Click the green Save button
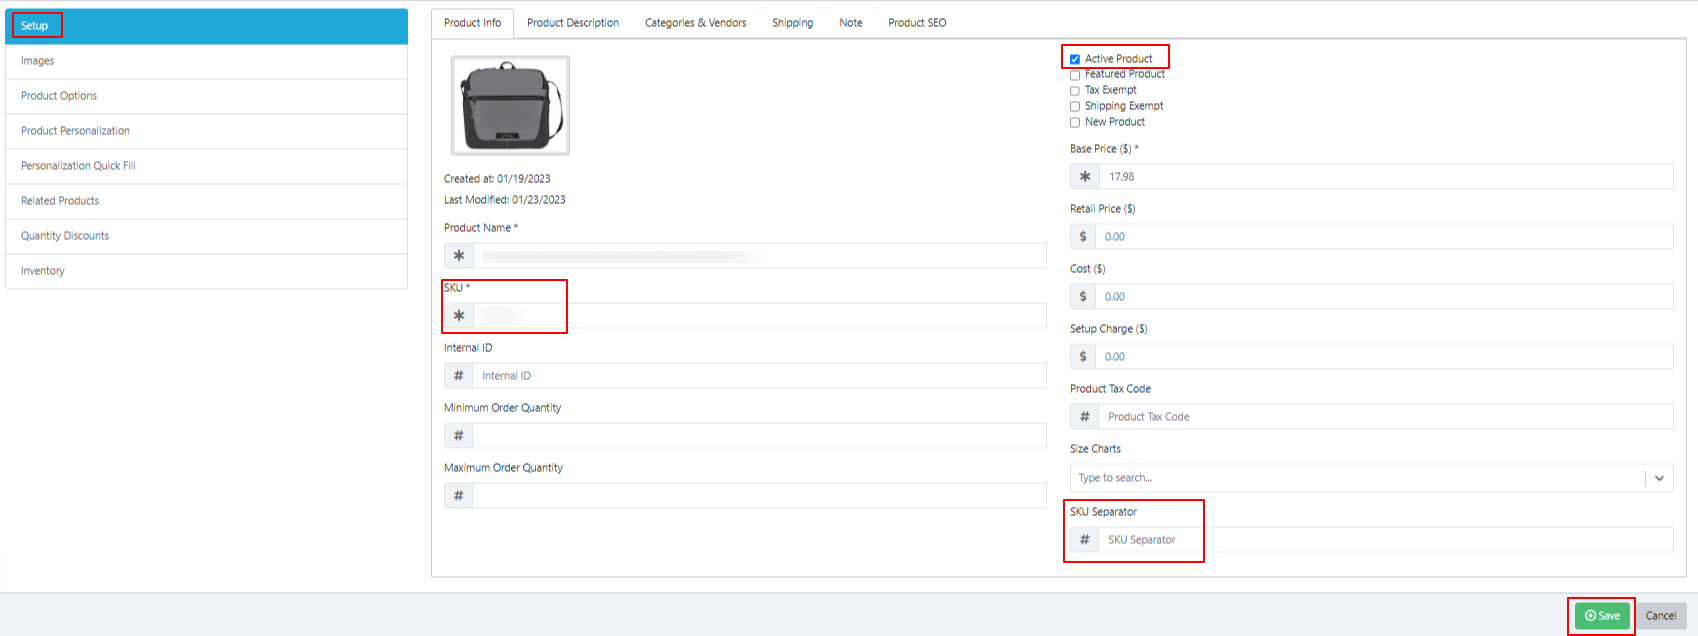This screenshot has width=1698, height=636. [1602, 616]
